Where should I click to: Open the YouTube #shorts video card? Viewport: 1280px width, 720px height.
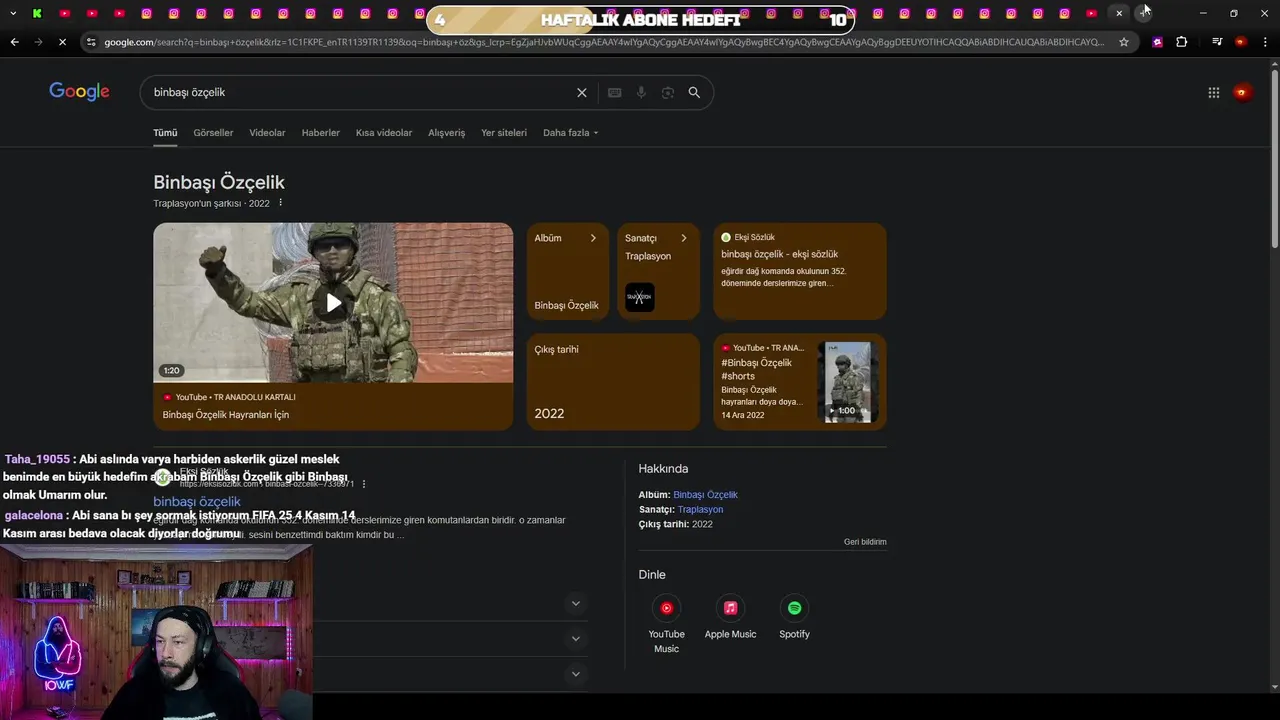tap(800, 382)
